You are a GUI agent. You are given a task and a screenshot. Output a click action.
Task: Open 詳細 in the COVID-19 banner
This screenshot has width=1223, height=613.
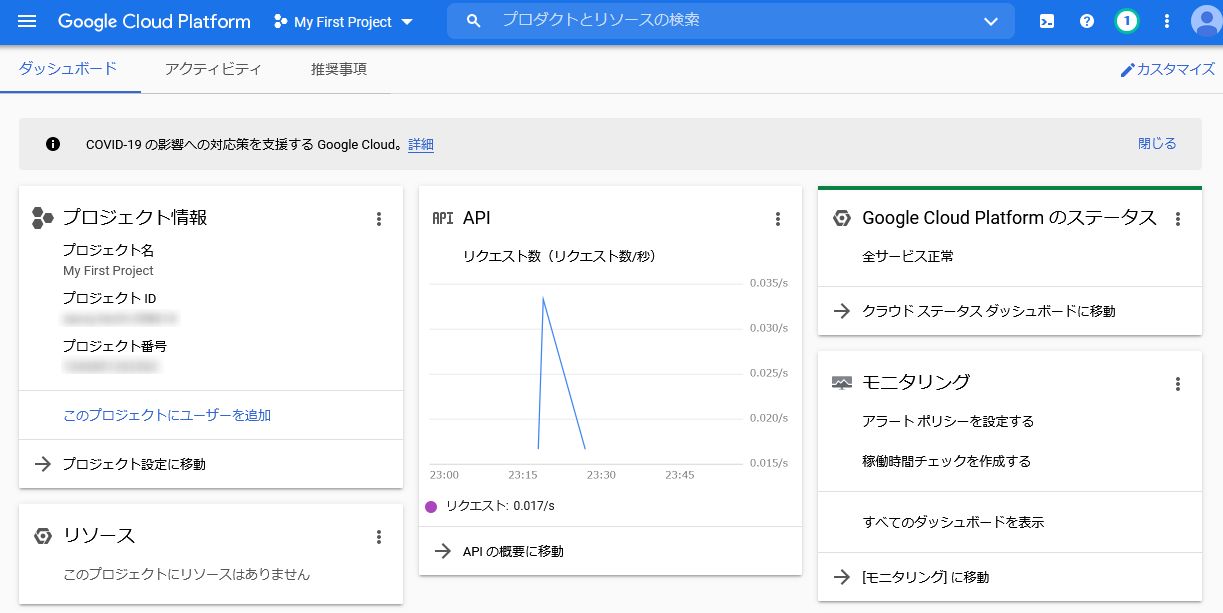[x=420, y=145]
